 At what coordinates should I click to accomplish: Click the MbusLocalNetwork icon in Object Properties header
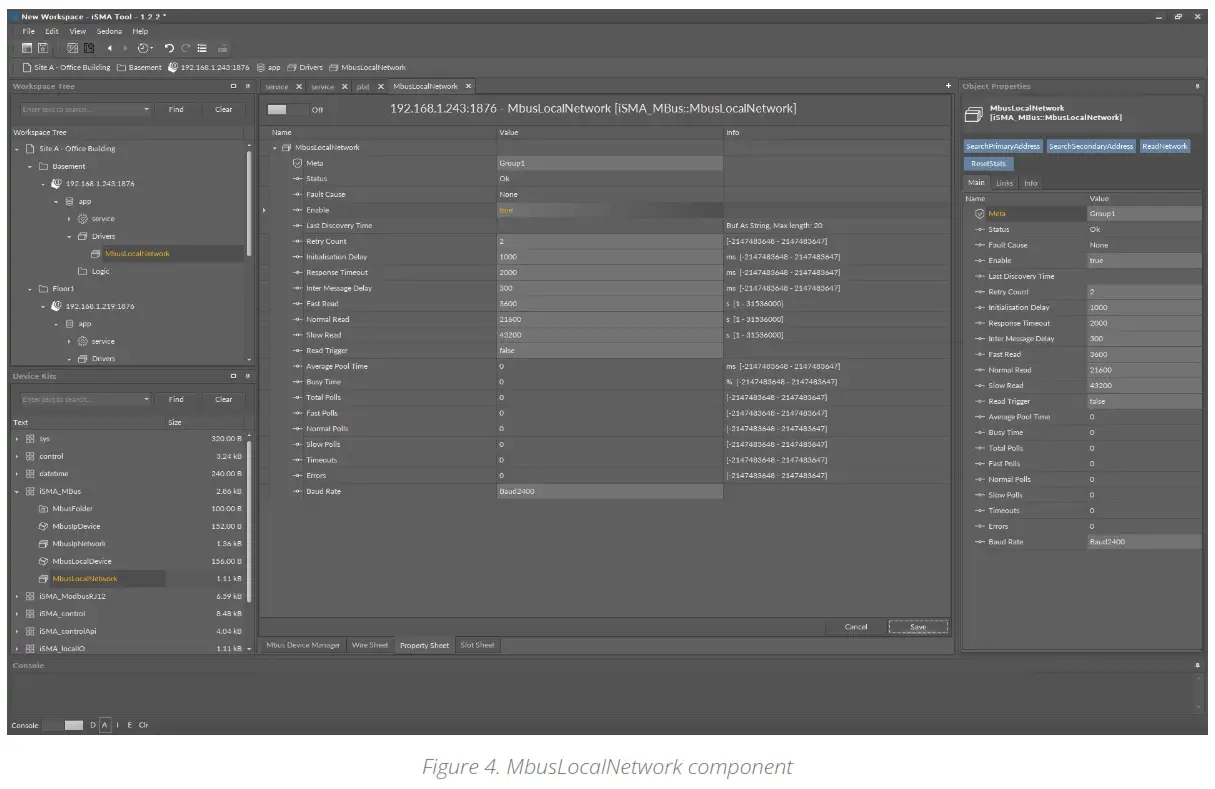[x=972, y=113]
